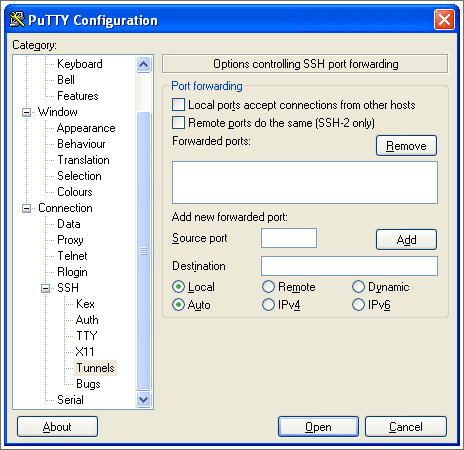Choose the IPv6 address family option
464x450 pixels.
[x=358, y=305]
